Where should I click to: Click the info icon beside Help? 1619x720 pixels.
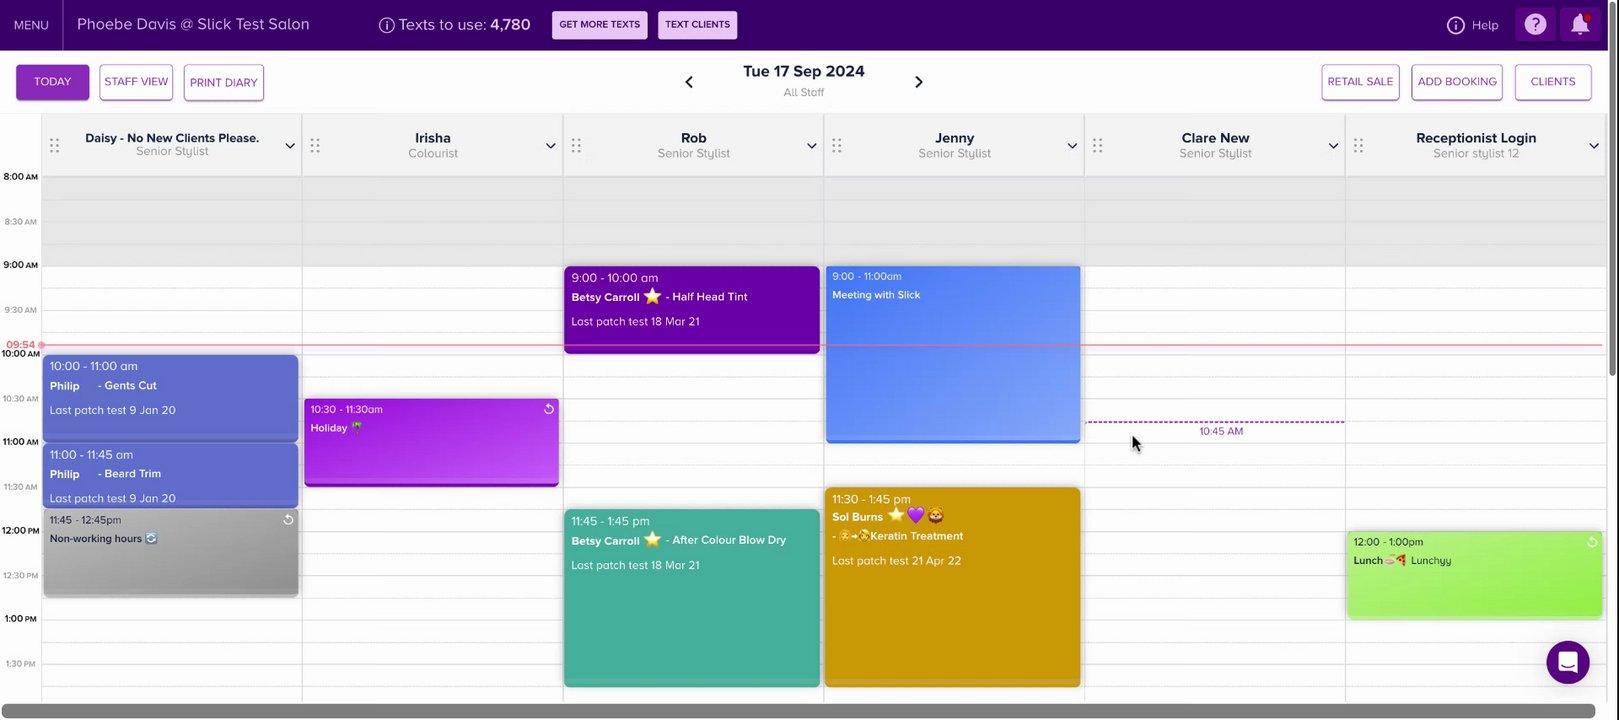coord(1456,25)
